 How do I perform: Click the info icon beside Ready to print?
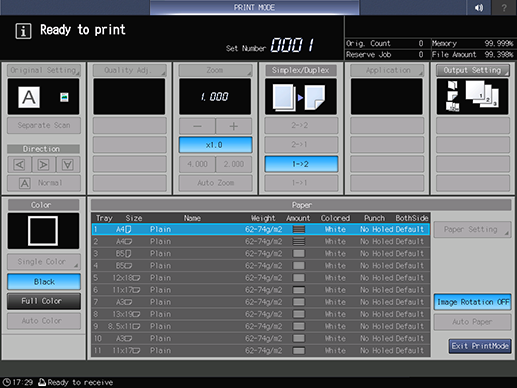click(23, 31)
